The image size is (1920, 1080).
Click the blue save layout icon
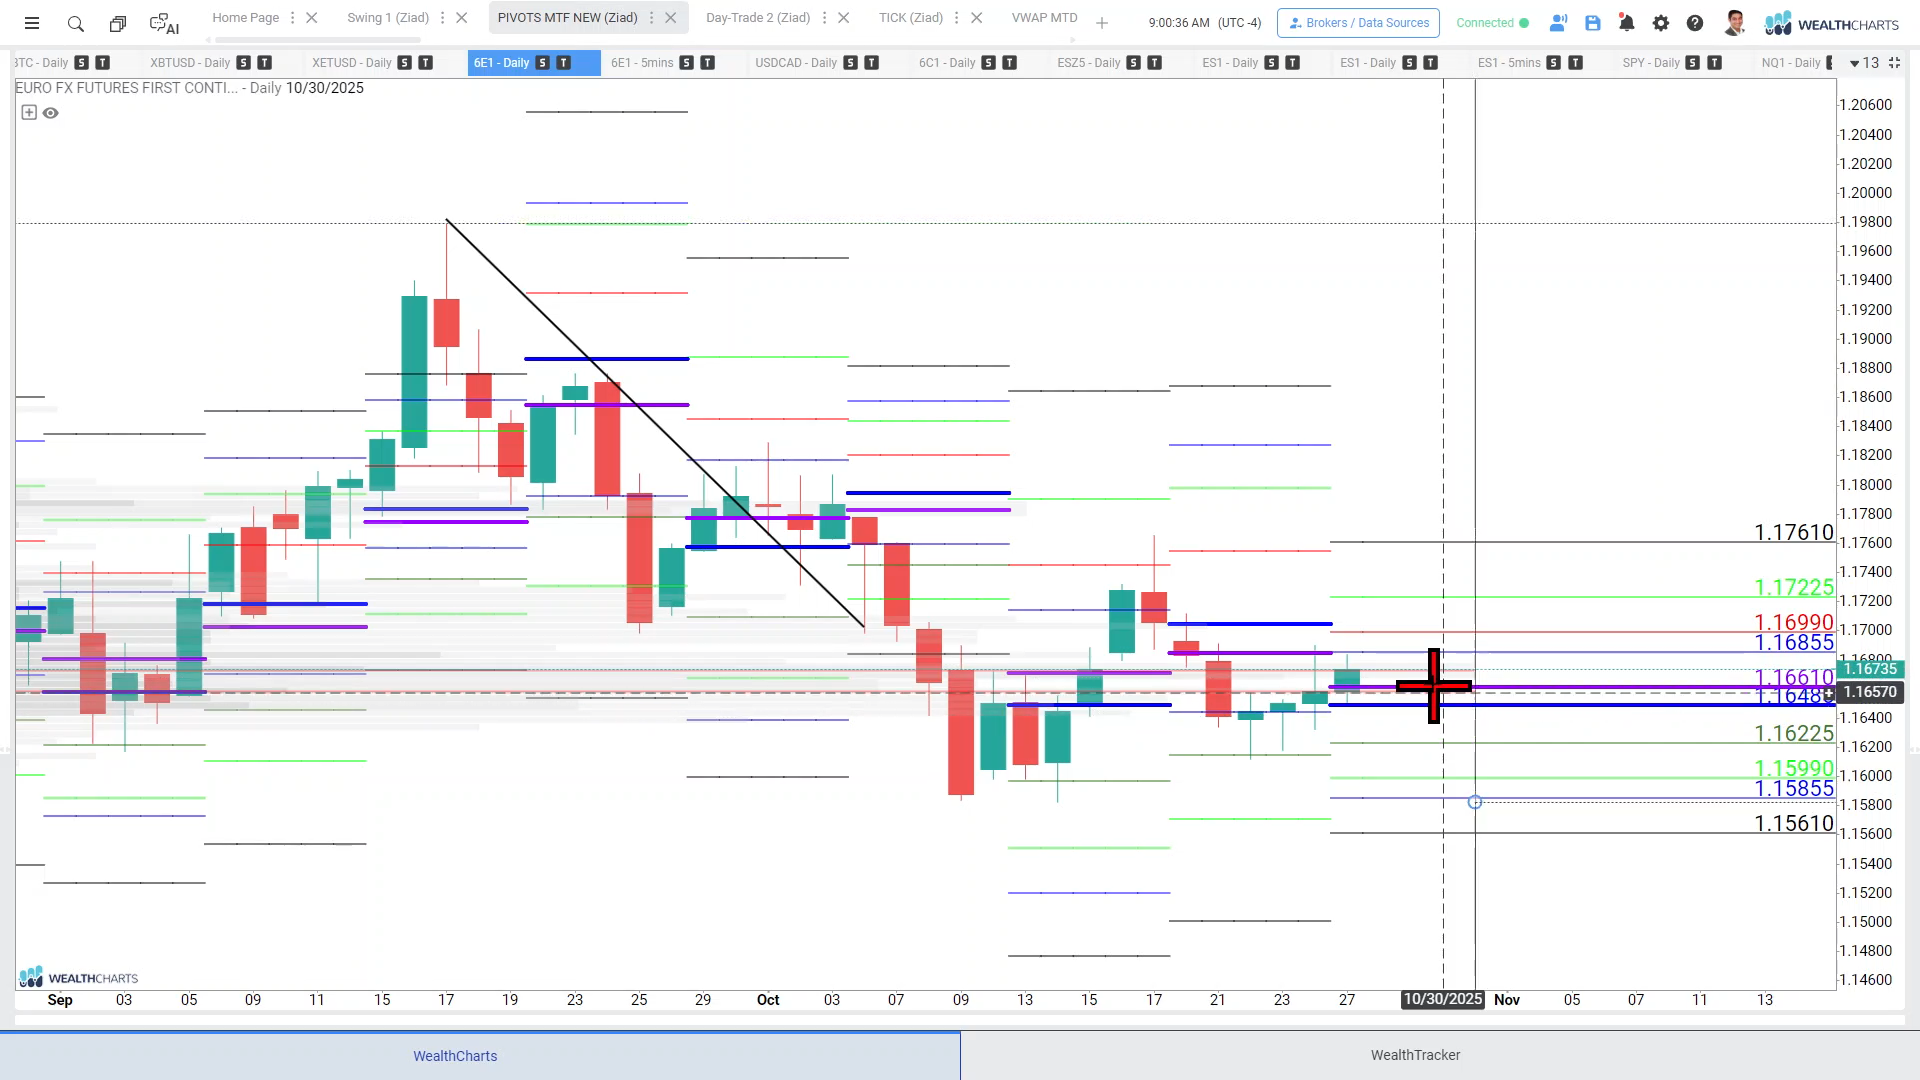click(x=1593, y=23)
